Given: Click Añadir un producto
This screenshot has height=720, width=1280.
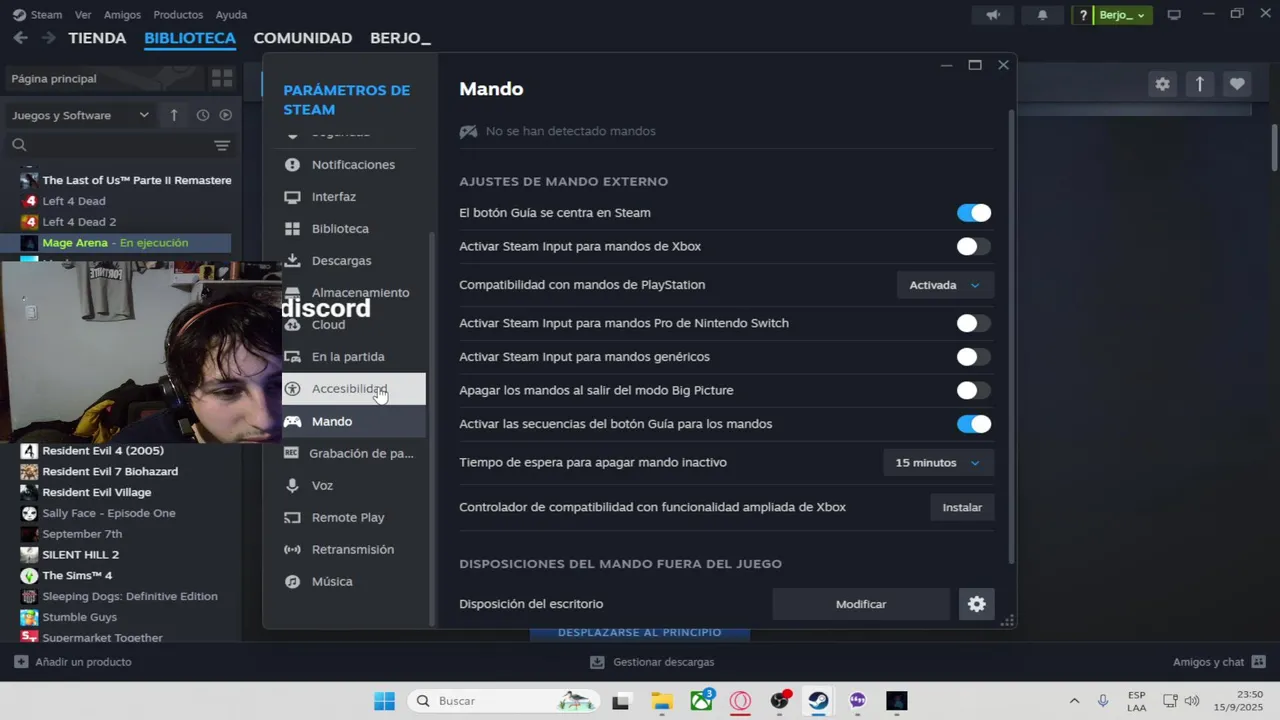Looking at the screenshot, I should pyautogui.click(x=73, y=662).
